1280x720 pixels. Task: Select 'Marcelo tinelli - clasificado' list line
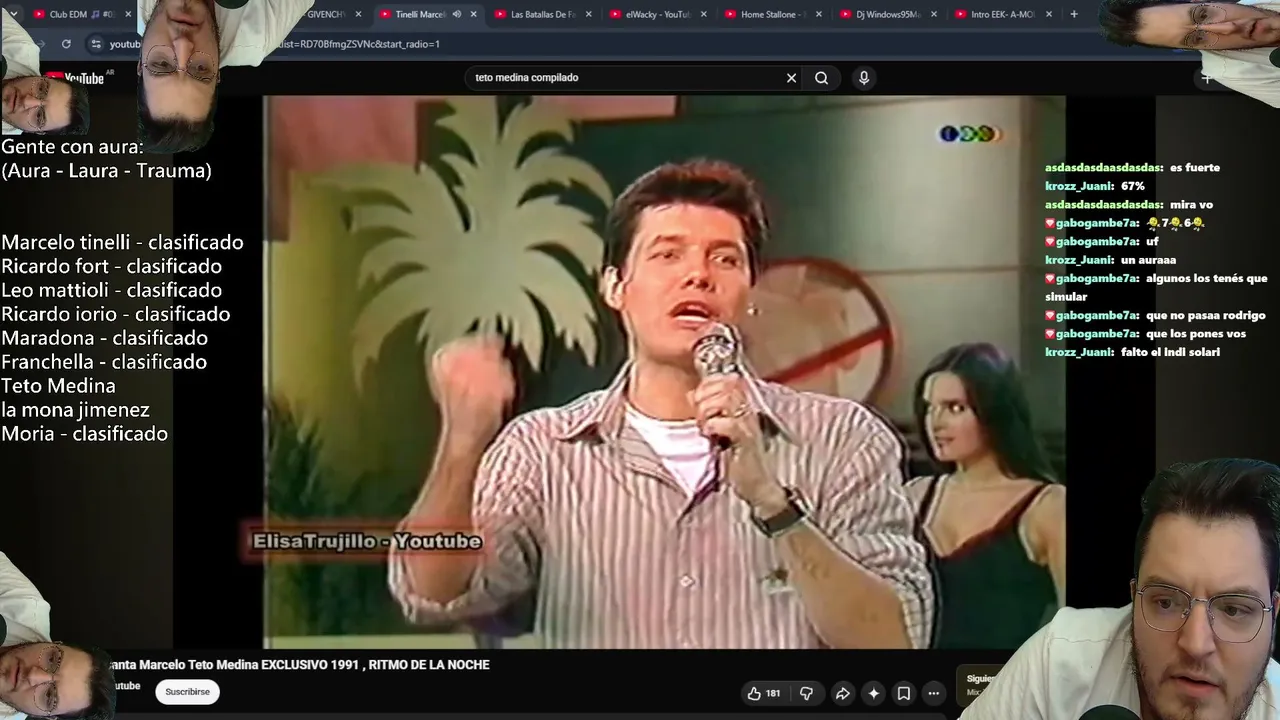click(122, 242)
